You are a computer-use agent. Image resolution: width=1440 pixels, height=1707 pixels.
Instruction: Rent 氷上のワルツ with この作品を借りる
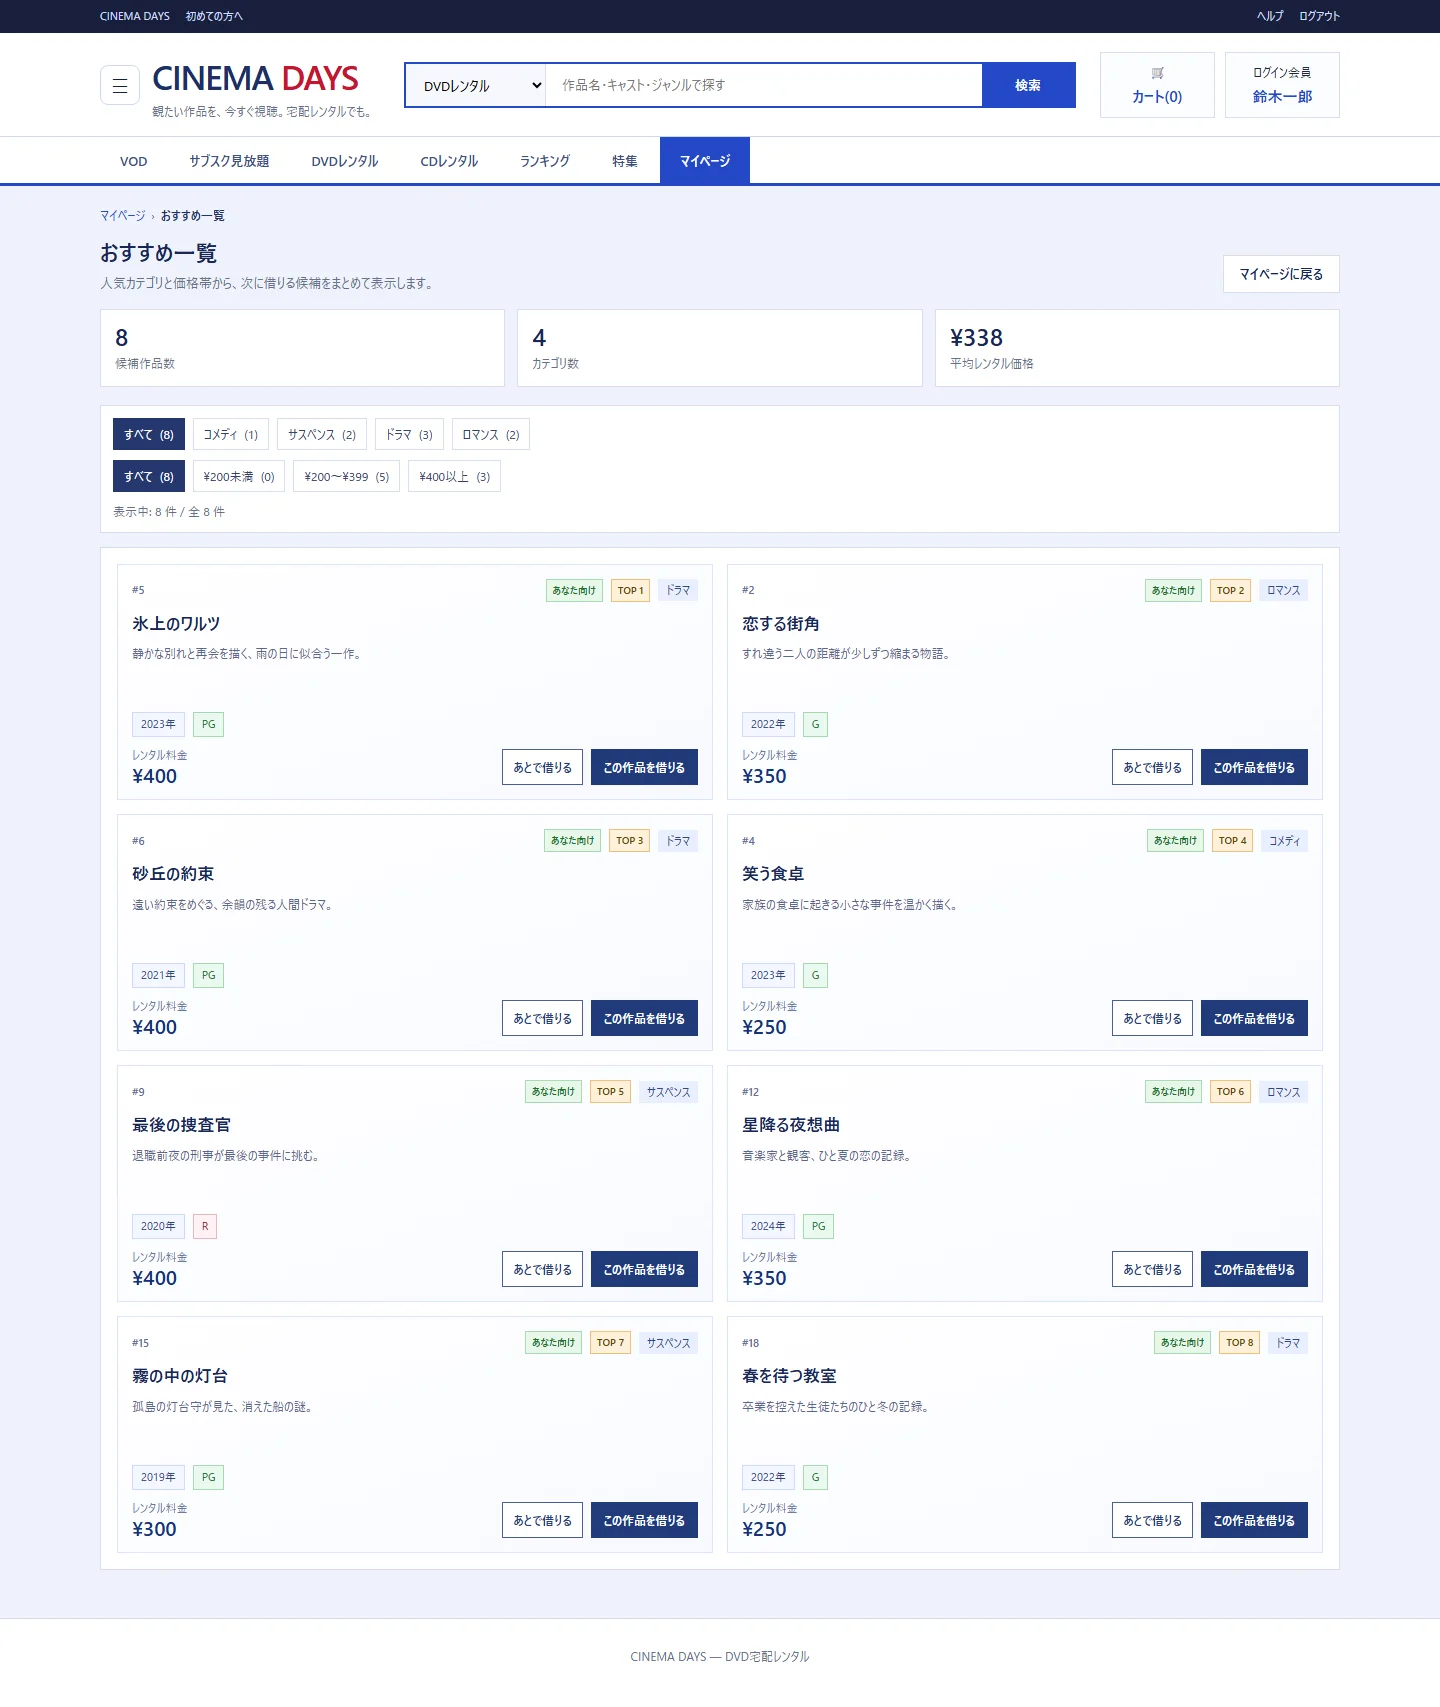[x=644, y=767]
